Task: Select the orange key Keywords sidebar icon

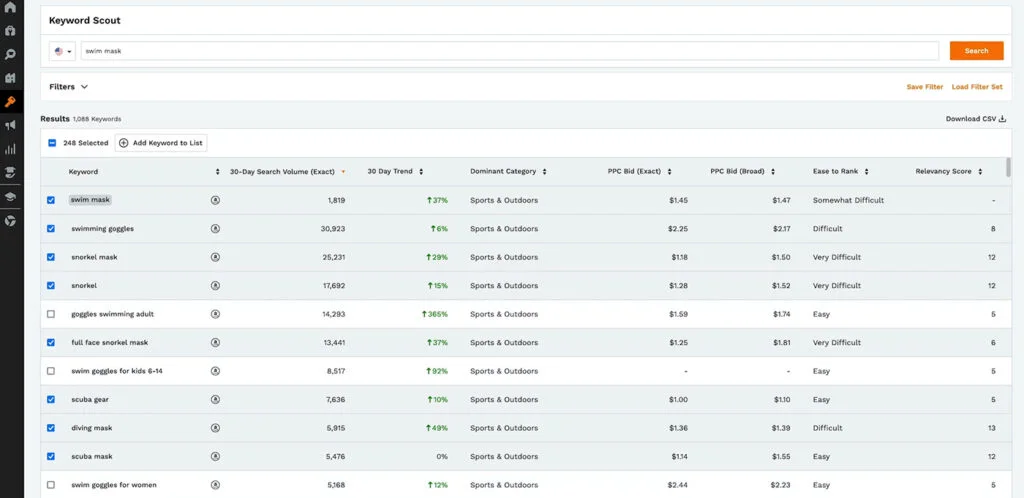Action: coord(10,102)
